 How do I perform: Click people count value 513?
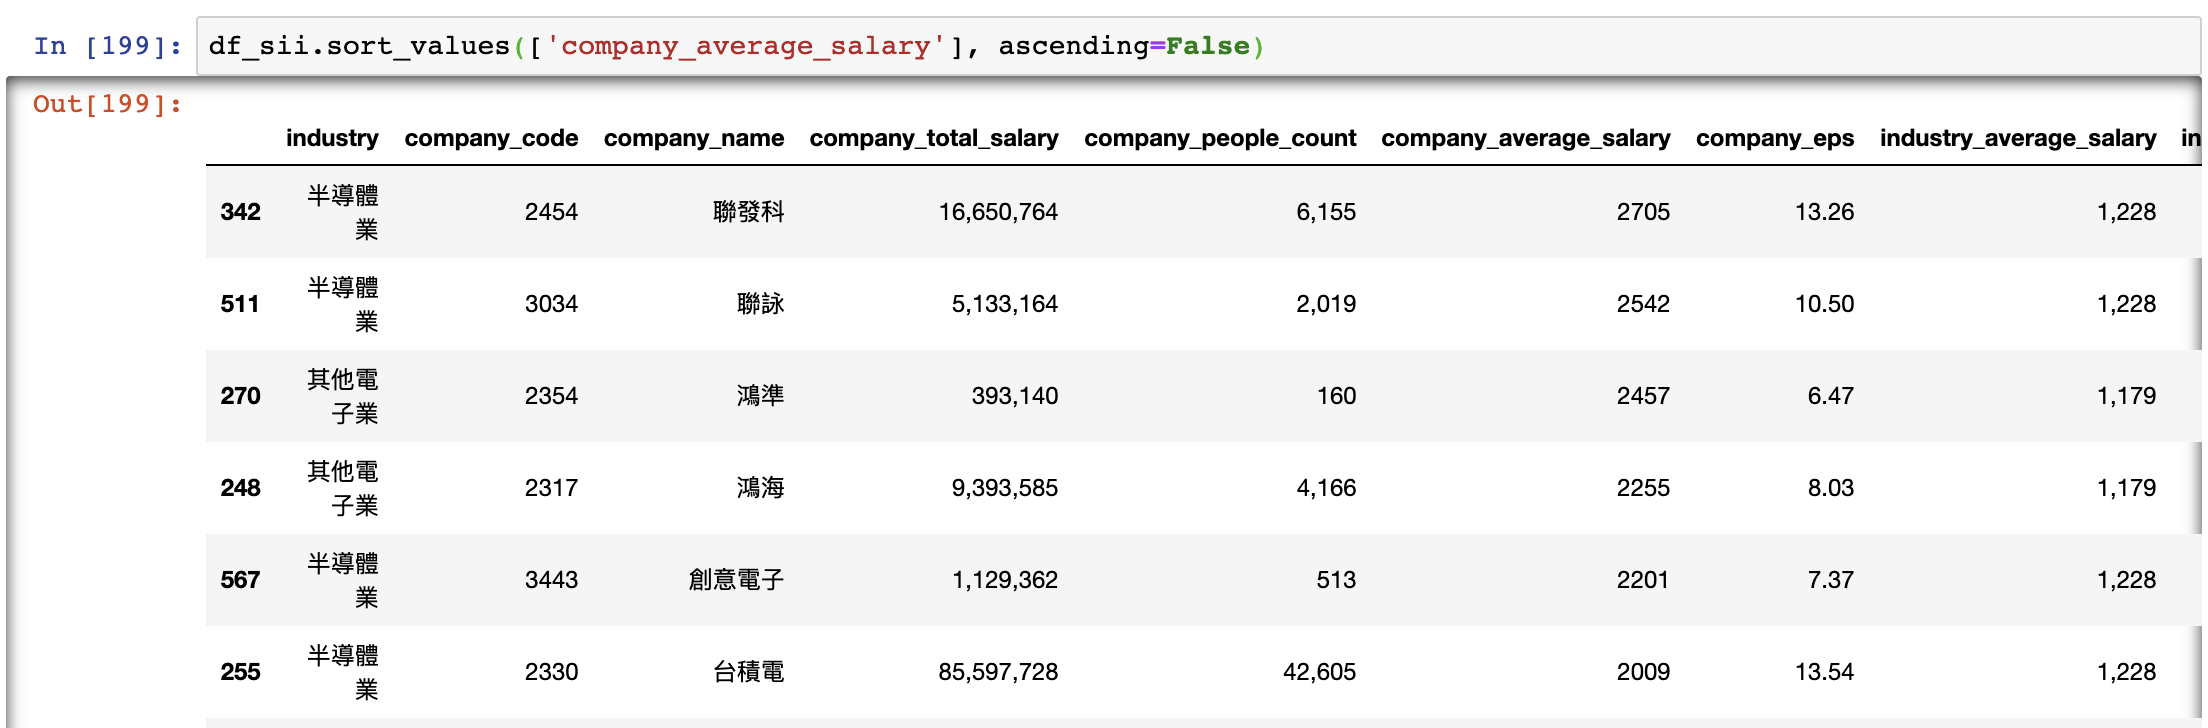(x=1336, y=580)
